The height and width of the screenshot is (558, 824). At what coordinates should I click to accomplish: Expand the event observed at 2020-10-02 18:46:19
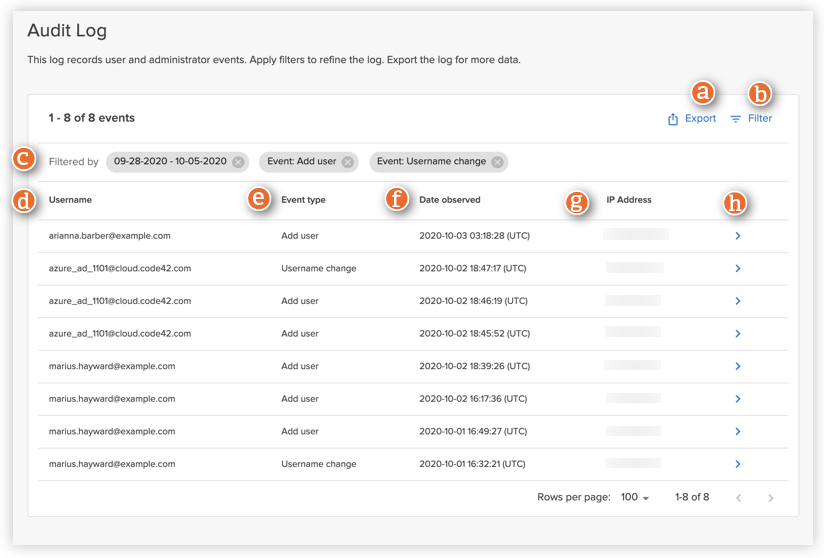coord(738,301)
